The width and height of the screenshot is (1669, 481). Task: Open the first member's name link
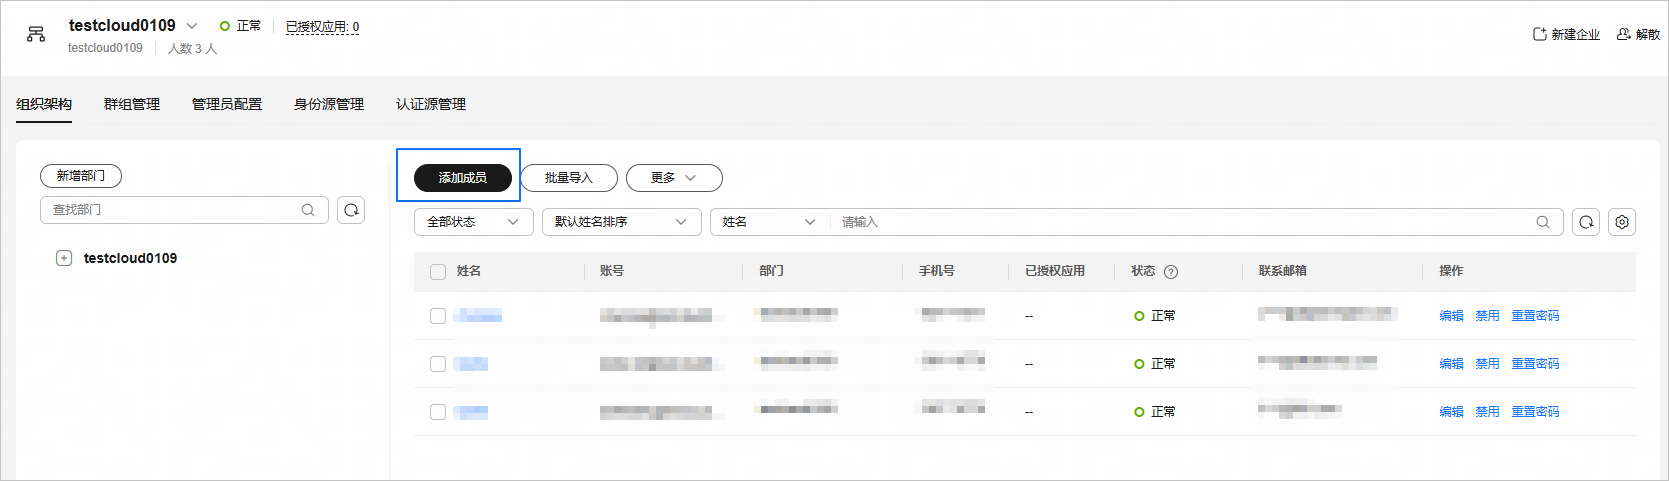(x=478, y=316)
